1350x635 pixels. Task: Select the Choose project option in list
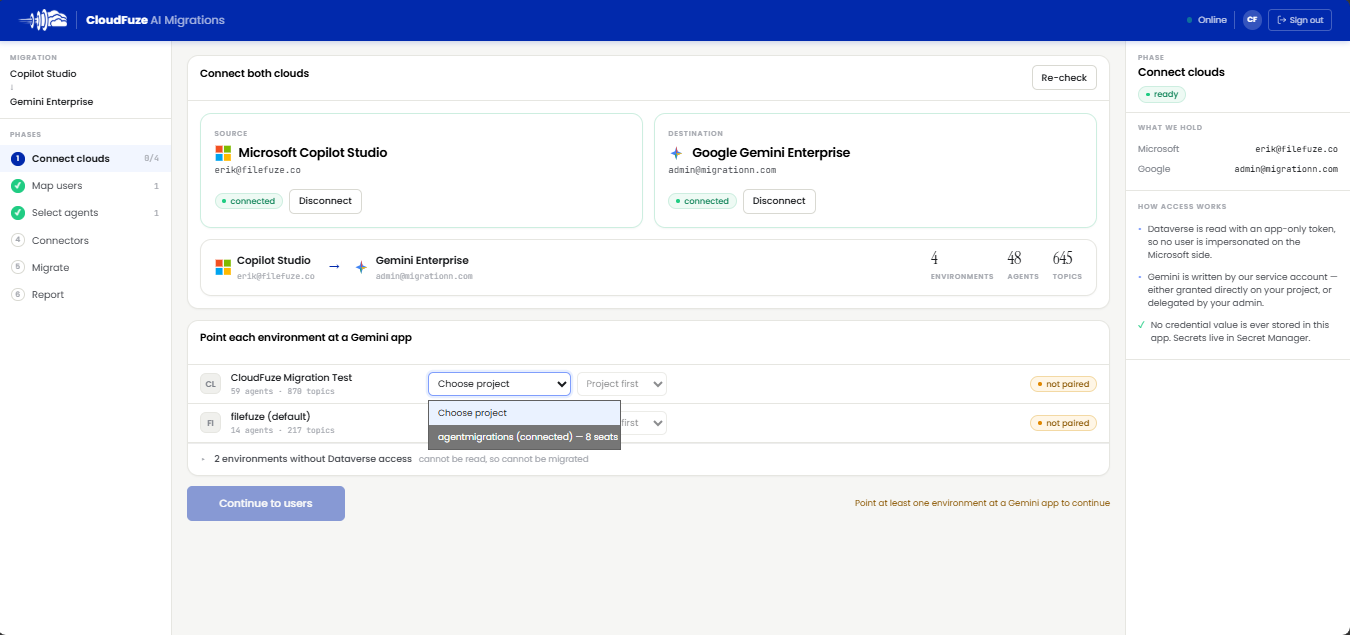click(x=525, y=413)
